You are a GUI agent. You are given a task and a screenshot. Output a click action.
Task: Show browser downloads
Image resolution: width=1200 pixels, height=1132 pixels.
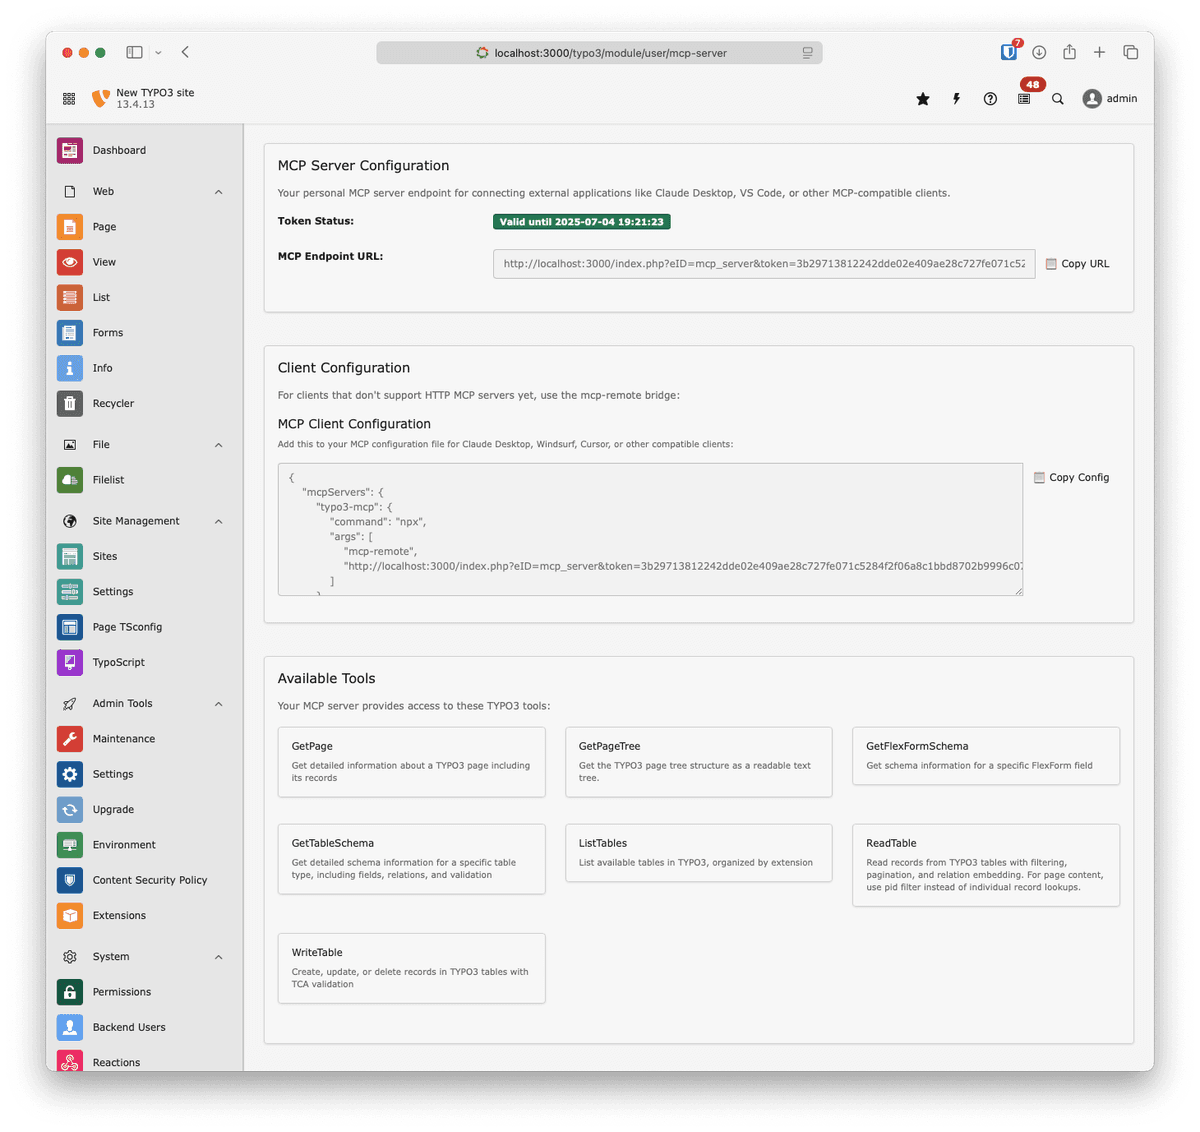[1039, 52]
